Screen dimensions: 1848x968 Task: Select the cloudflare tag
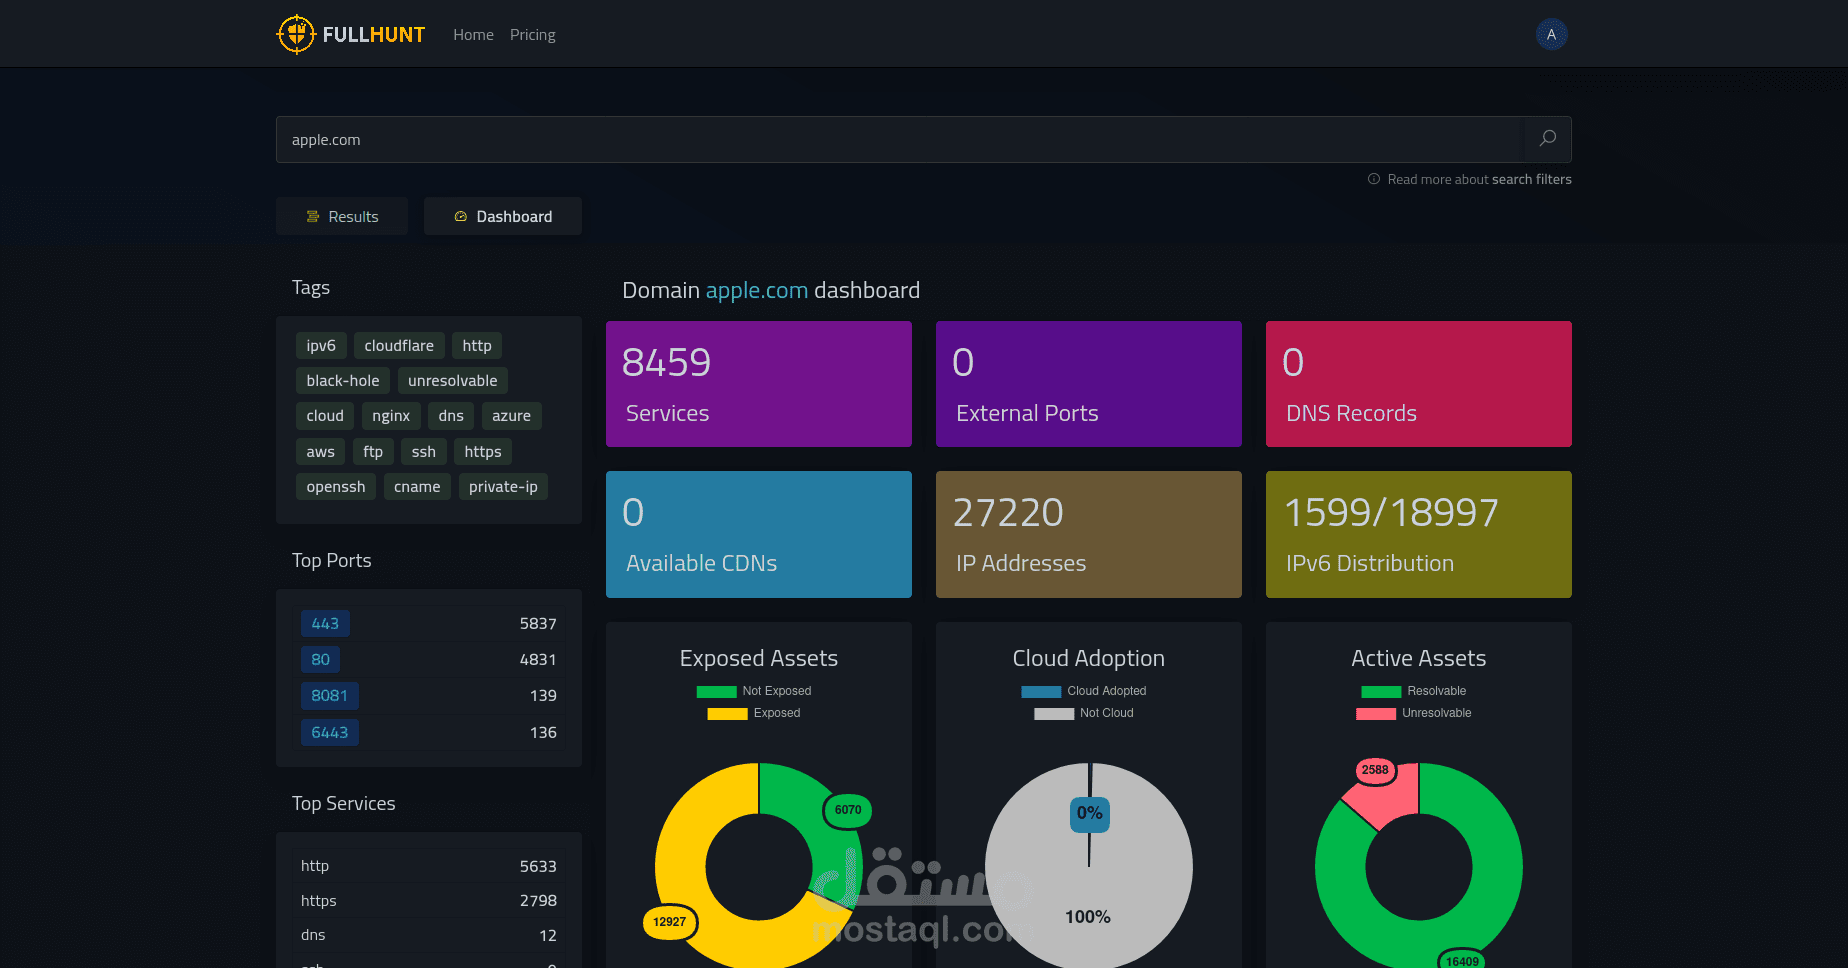click(x=399, y=346)
